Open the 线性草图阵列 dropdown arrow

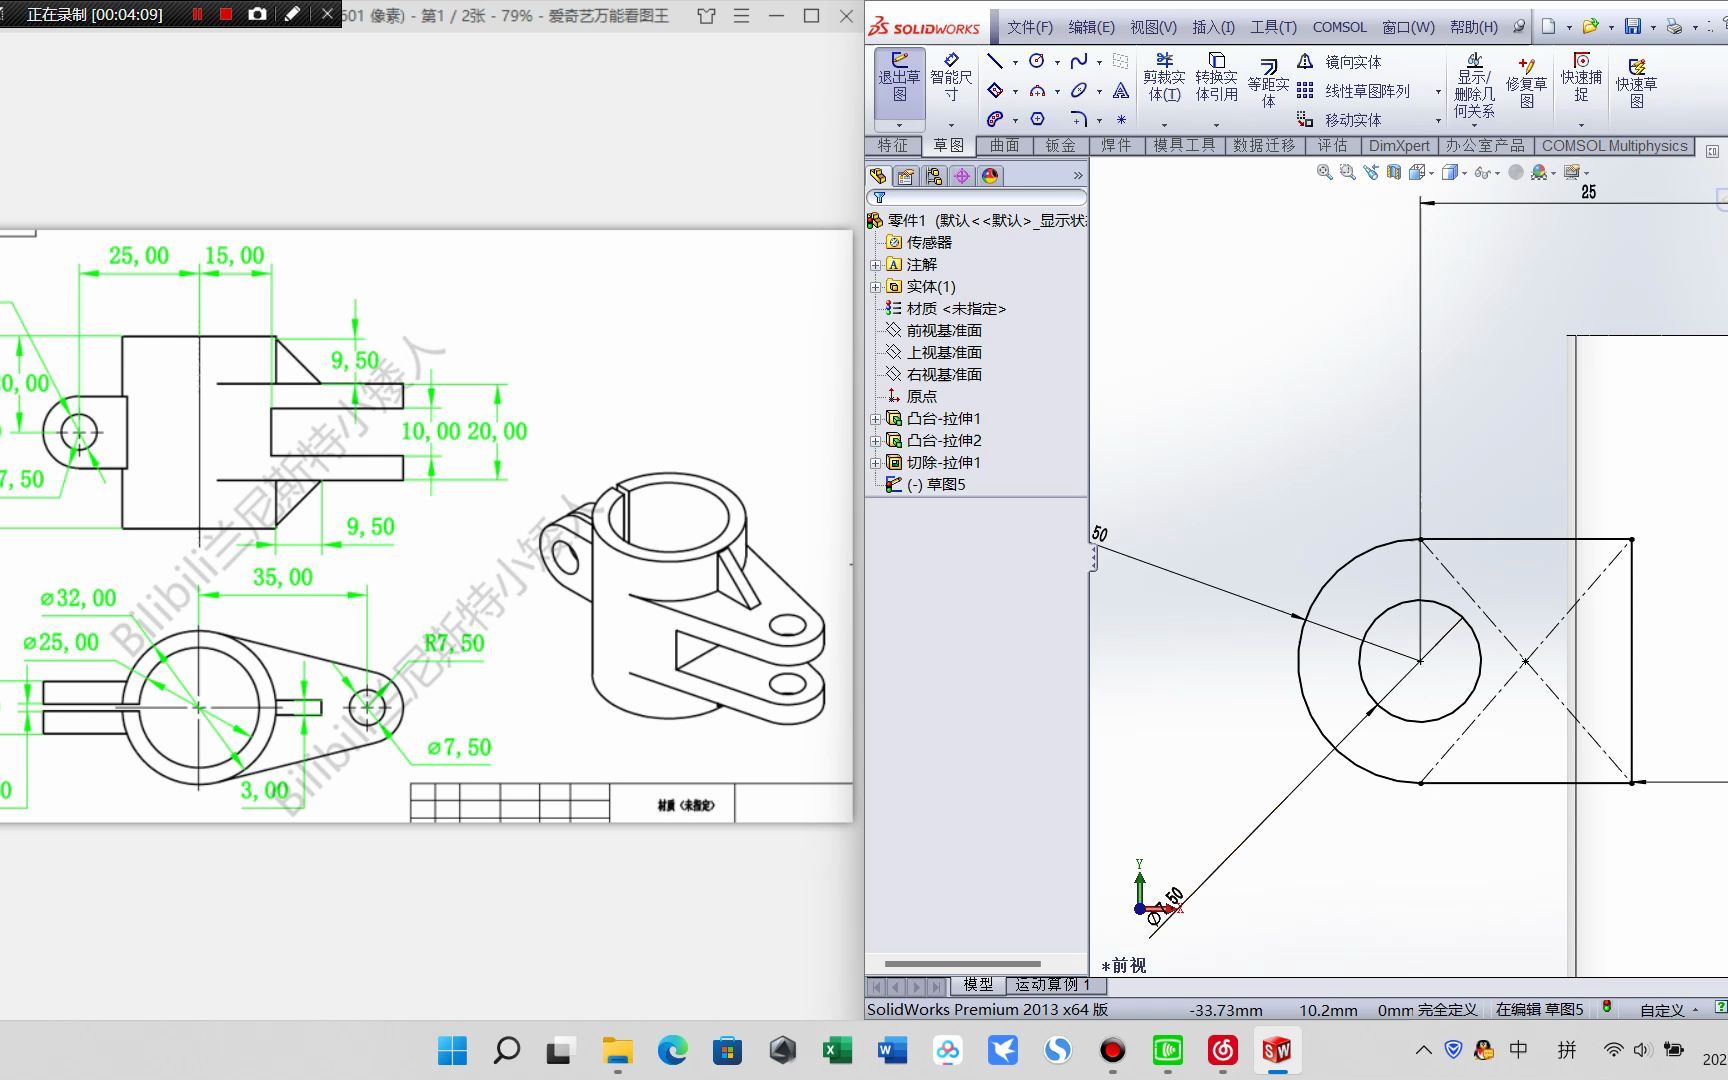point(1437,91)
